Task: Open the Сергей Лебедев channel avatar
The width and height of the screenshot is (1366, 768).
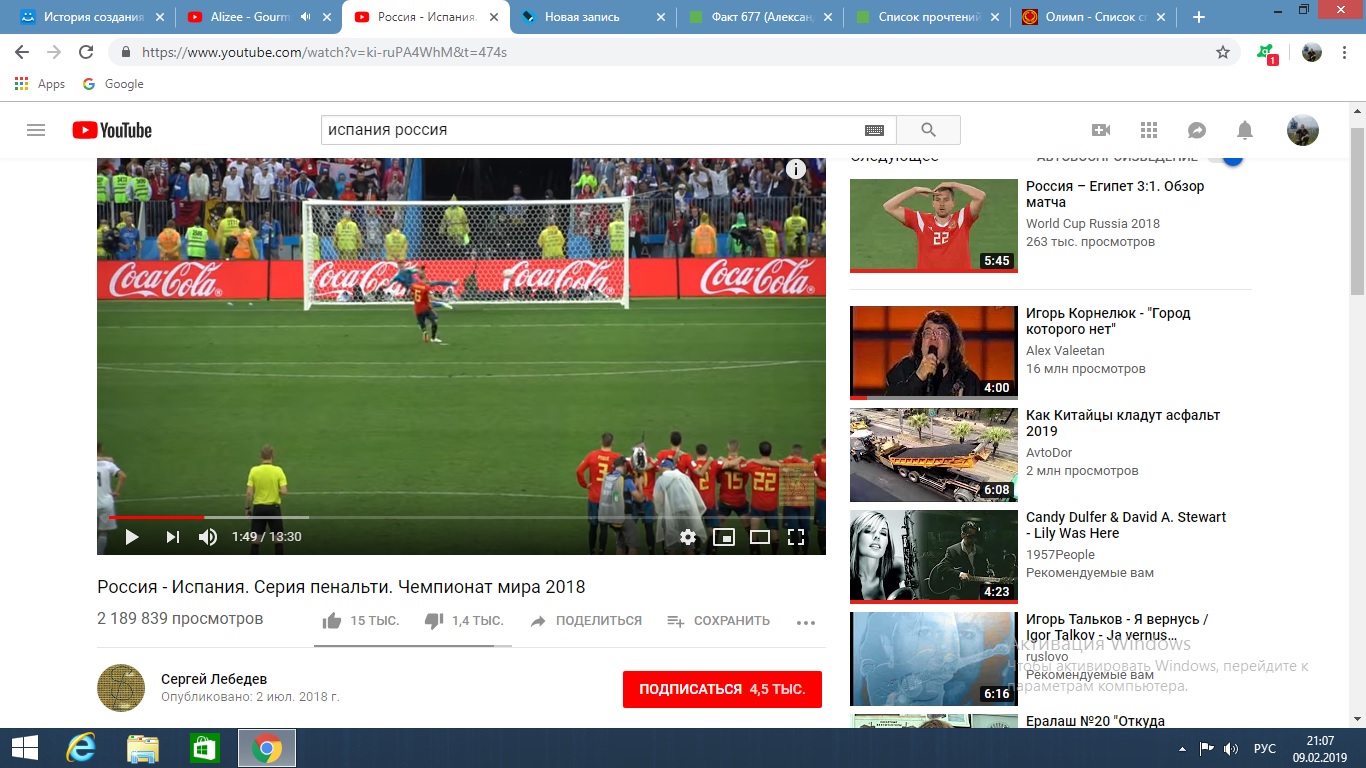Action: [x=121, y=688]
